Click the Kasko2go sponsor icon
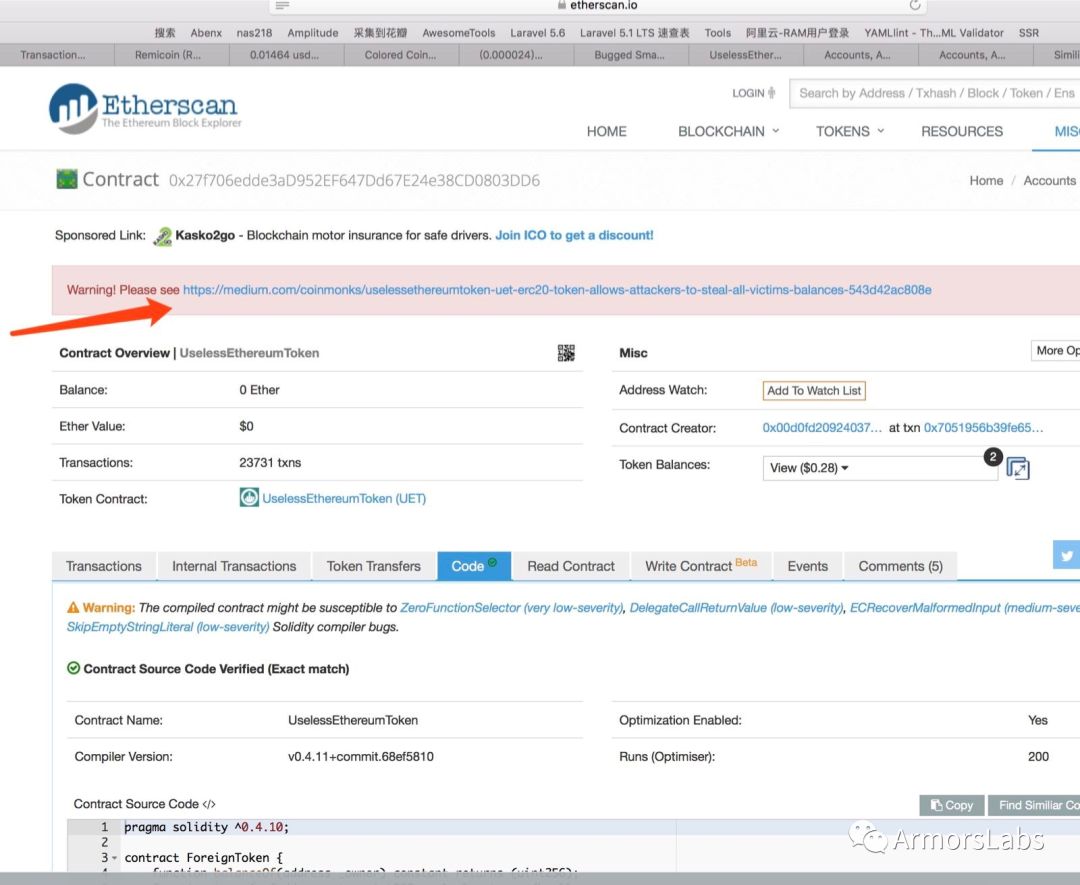 coord(163,236)
